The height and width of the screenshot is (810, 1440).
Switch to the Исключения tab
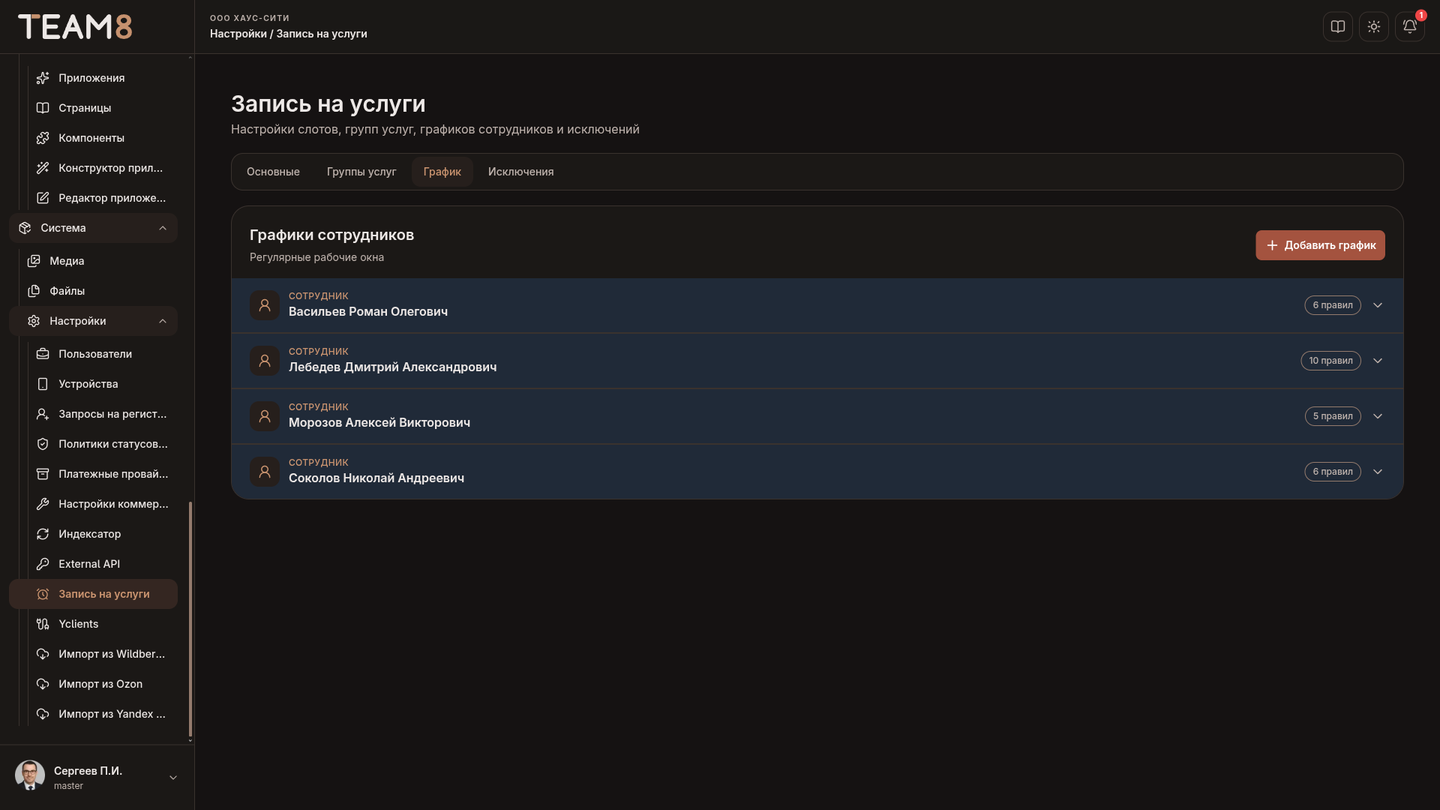(x=521, y=172)
